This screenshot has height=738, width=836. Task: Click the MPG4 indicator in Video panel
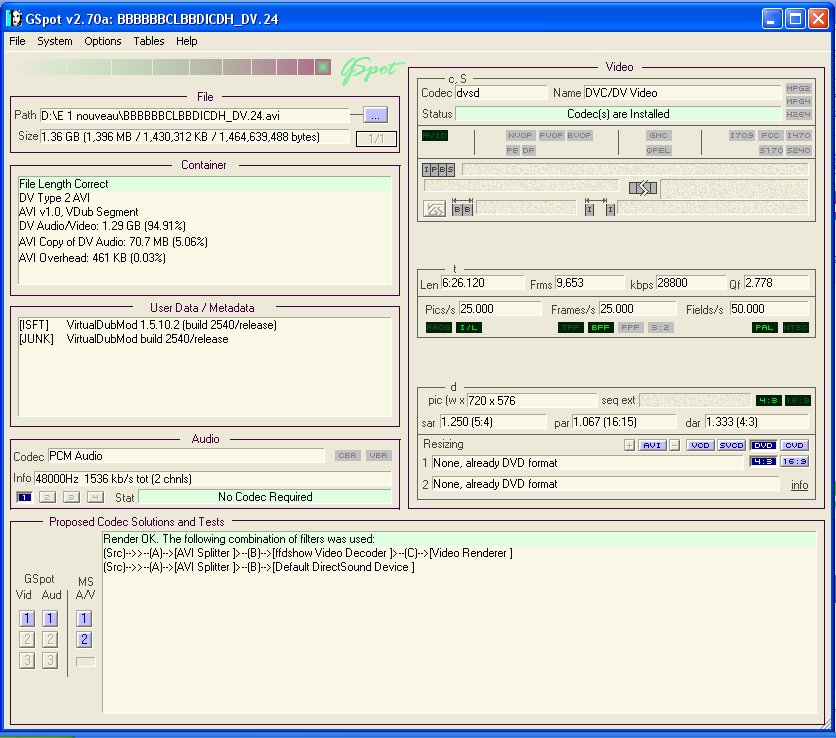(798, 101)
